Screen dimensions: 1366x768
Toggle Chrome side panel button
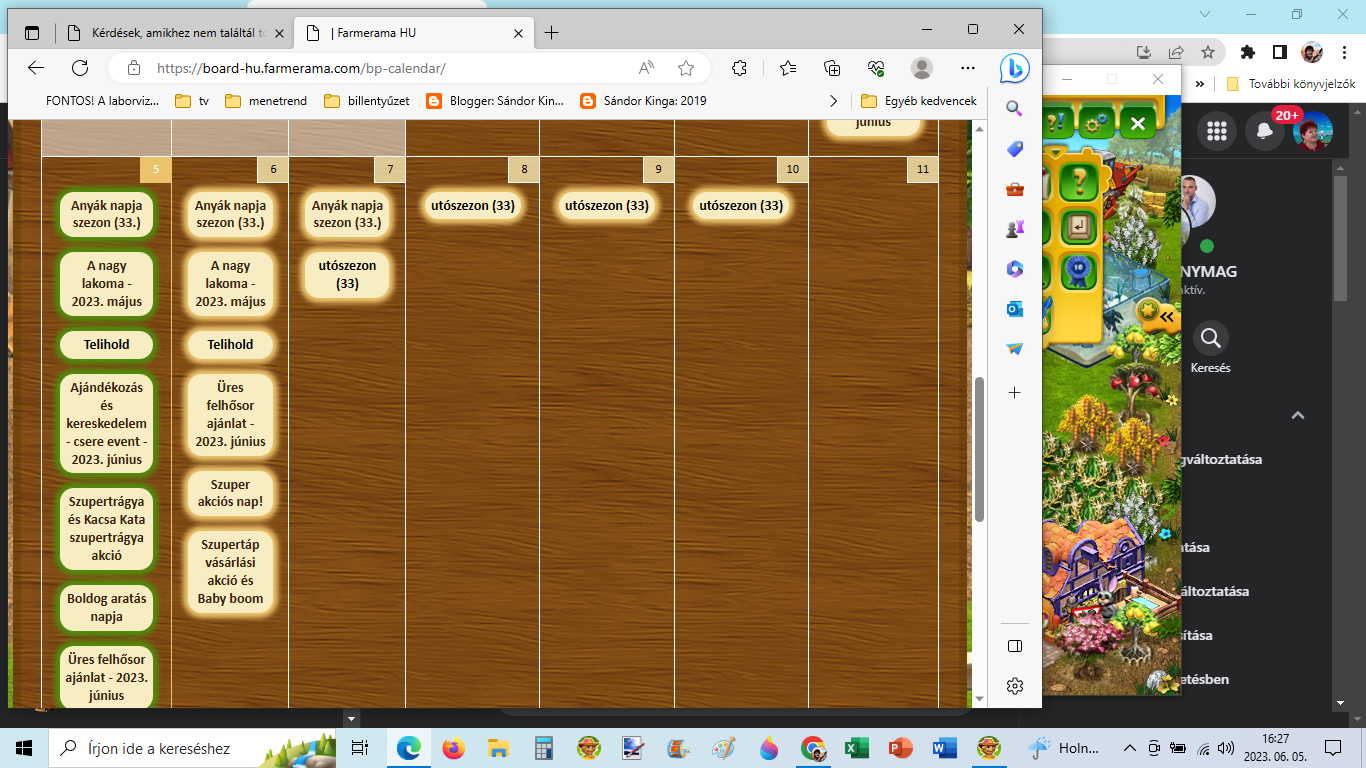[1279, 52]
